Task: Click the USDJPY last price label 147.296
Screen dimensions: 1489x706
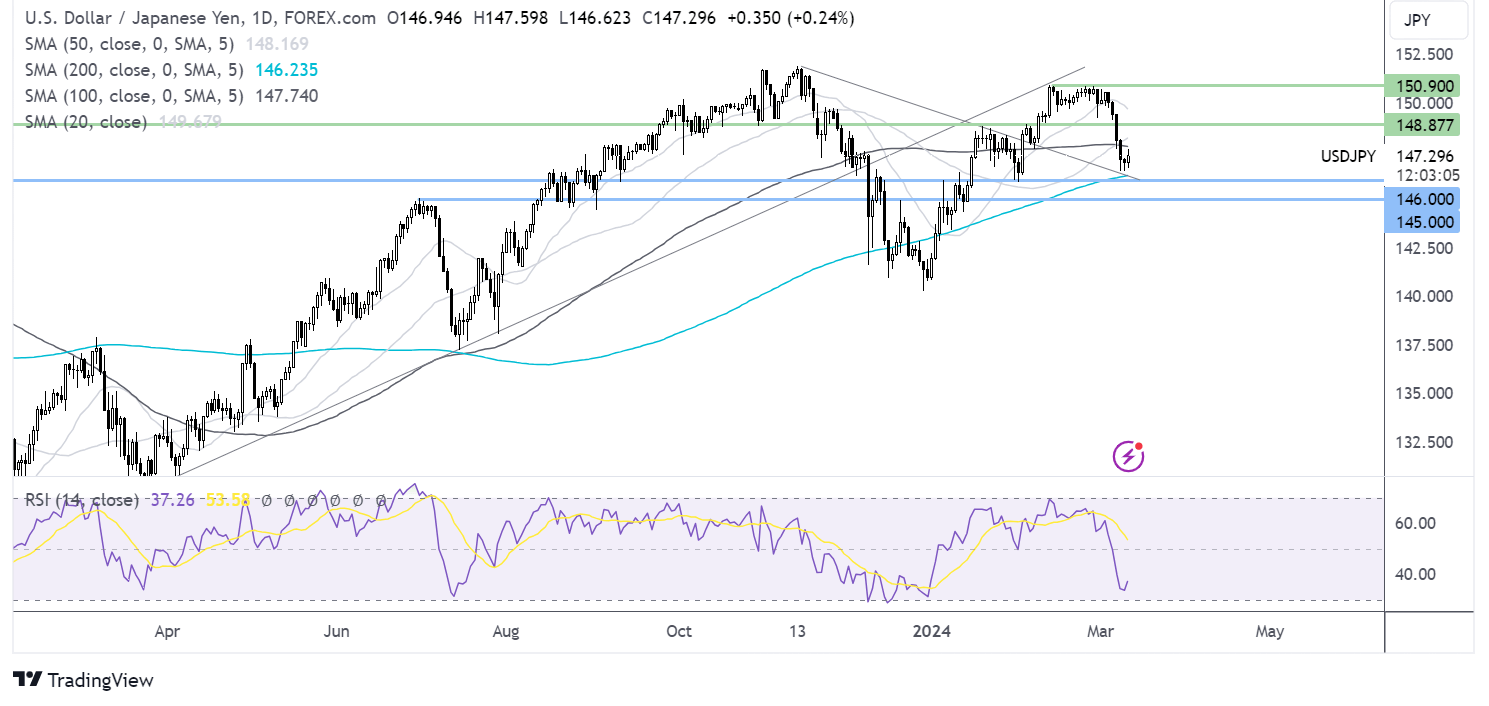Action: (x=1425, y=156)
